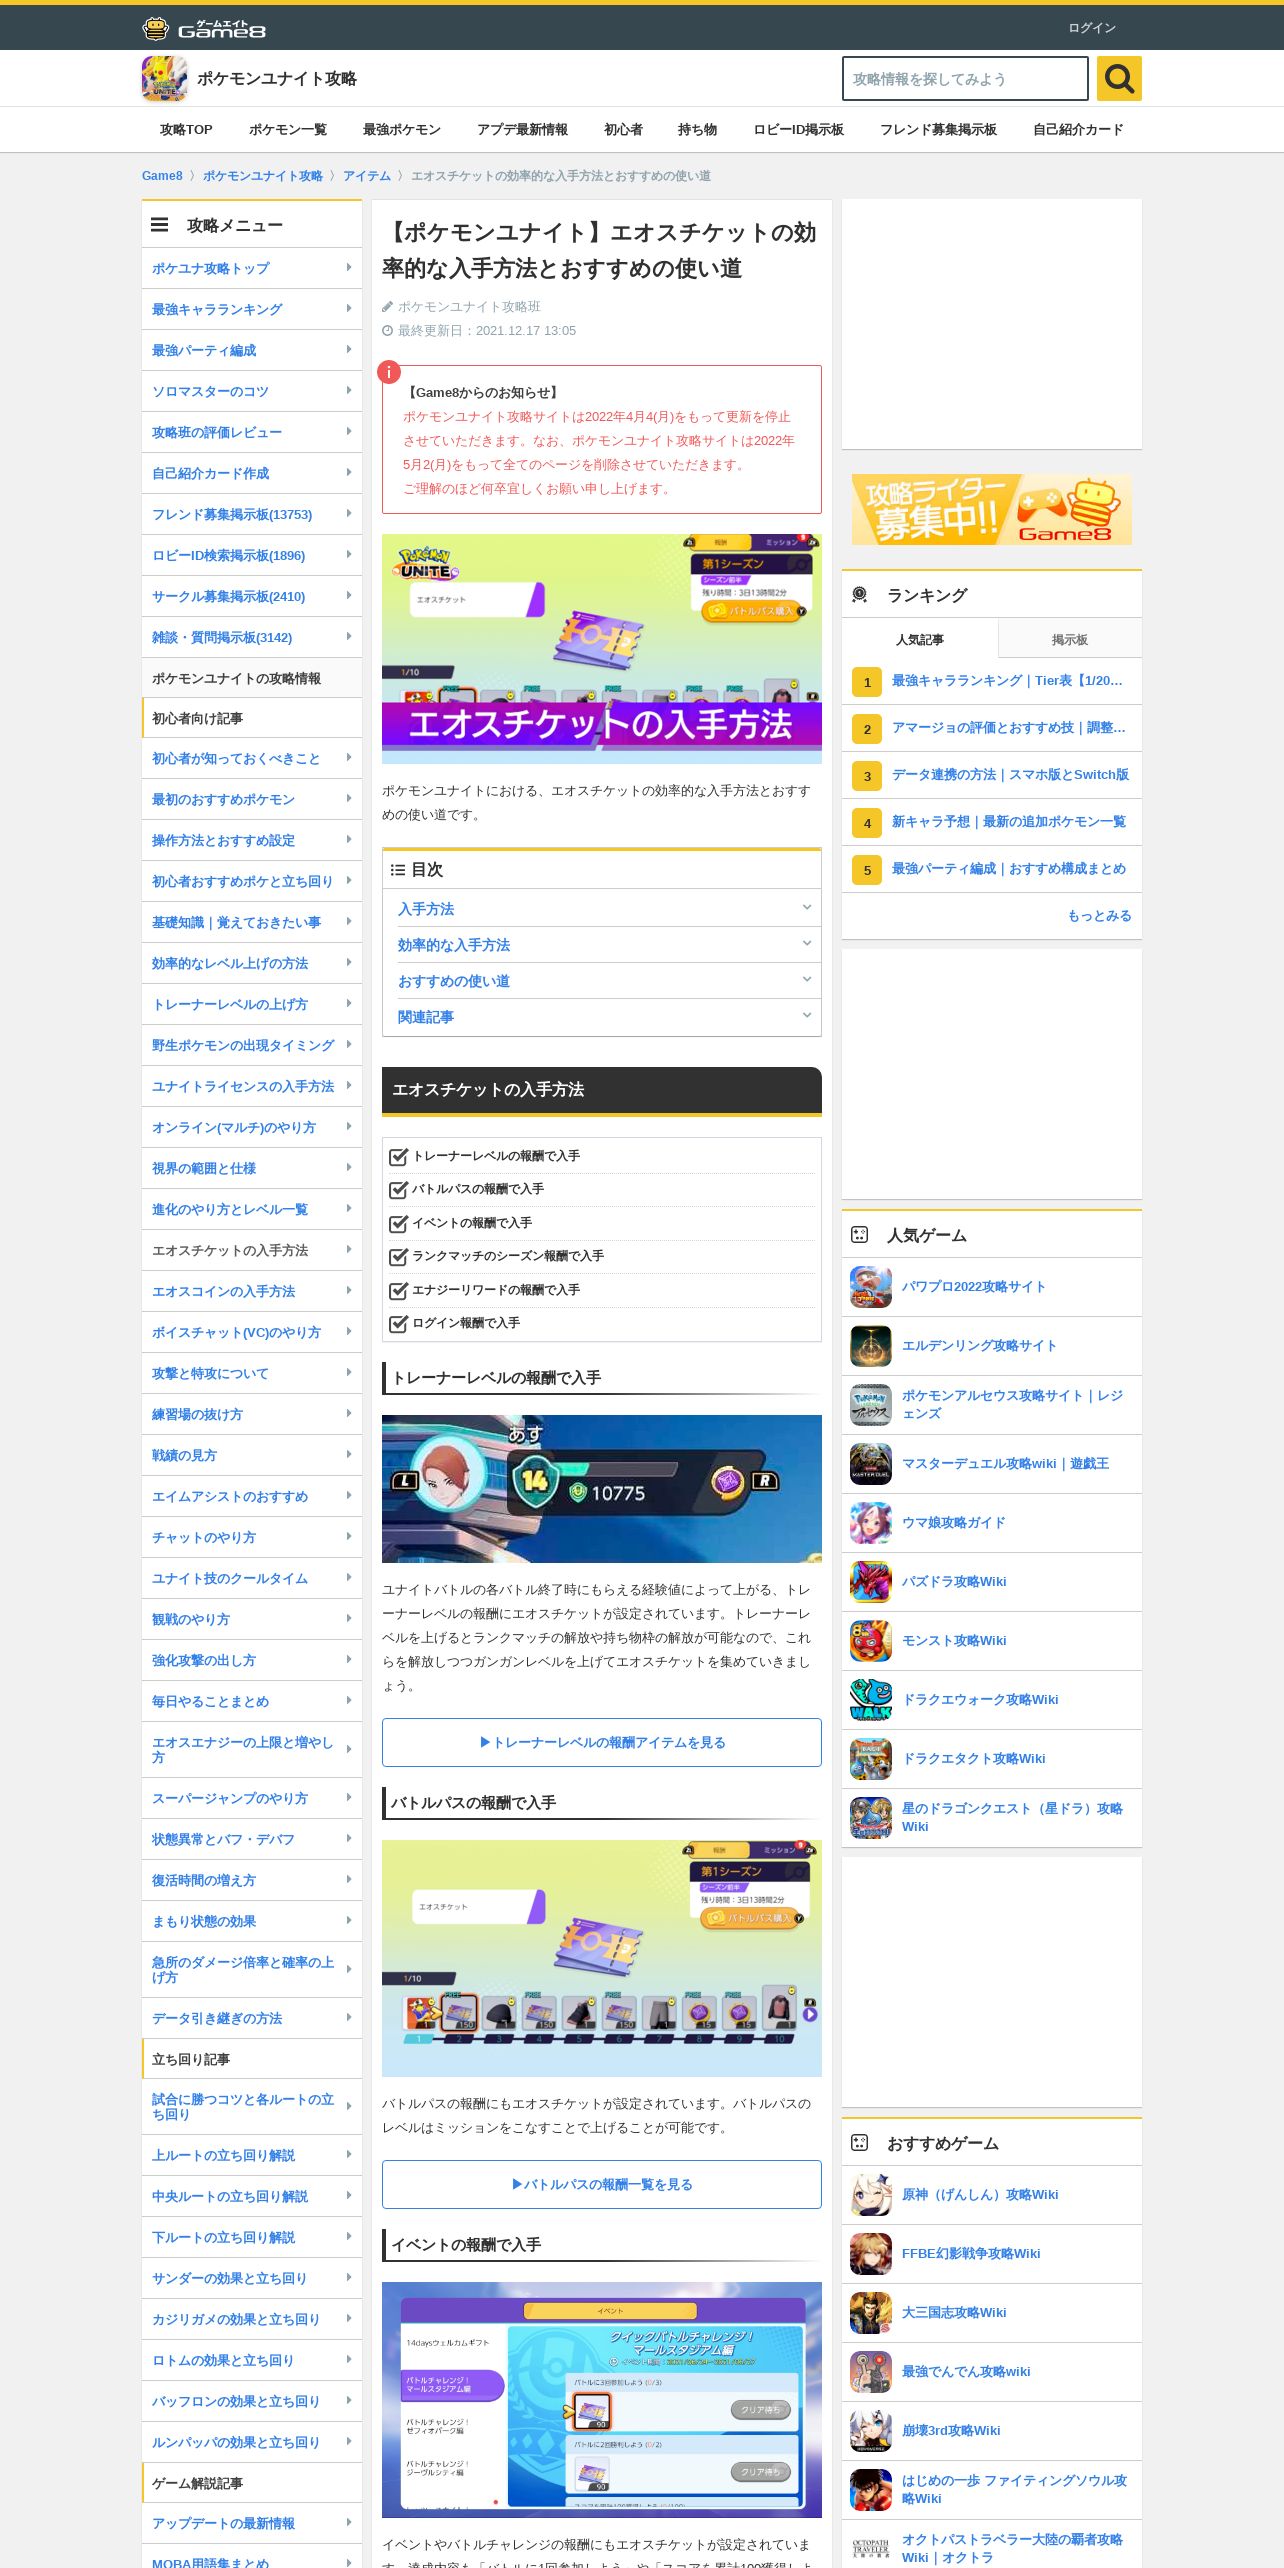Open the ドラクエタクト攻略Wiki game icon
The width and height of the screenshot is (1284, 2568).
click(871, 1759)
